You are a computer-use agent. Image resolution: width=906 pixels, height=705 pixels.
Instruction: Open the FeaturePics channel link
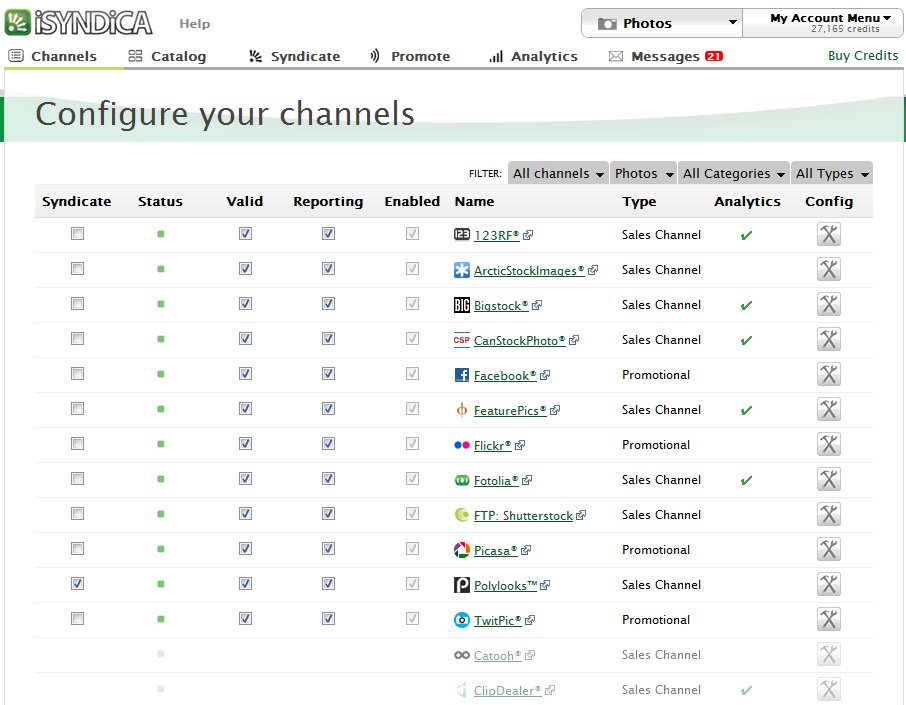510,410
